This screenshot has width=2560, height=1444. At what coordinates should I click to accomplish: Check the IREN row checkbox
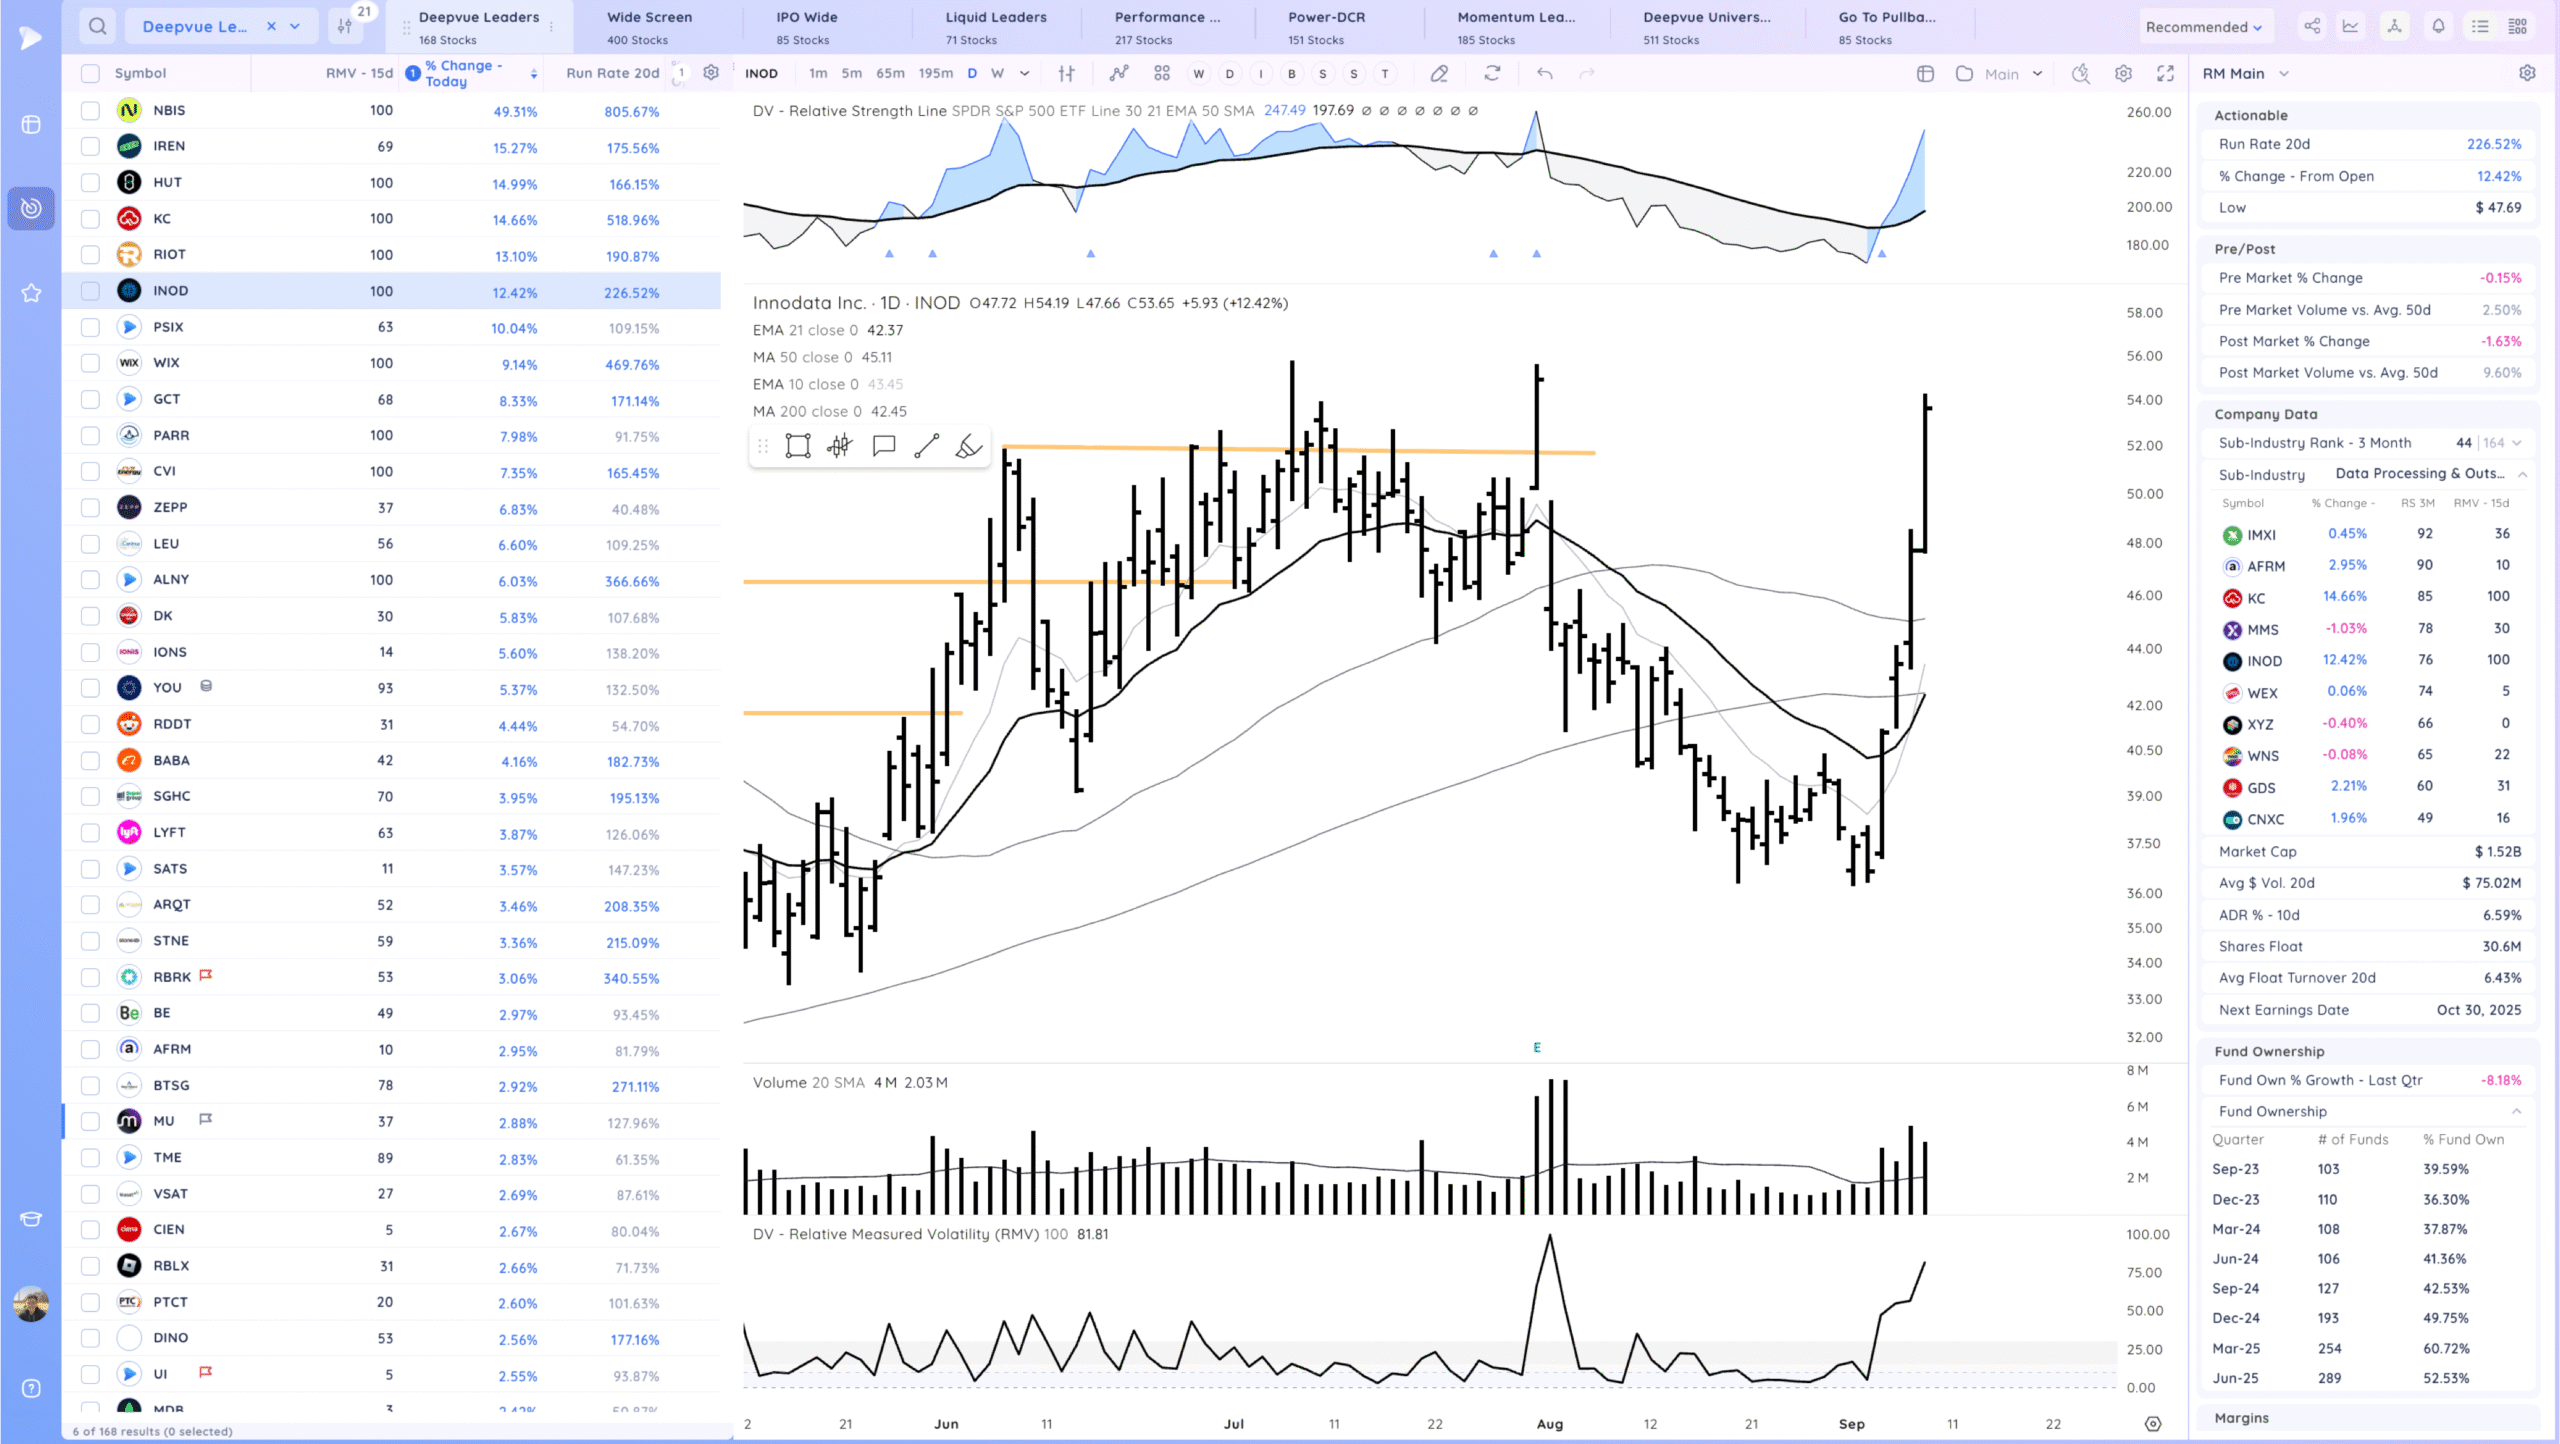(90, 146)
